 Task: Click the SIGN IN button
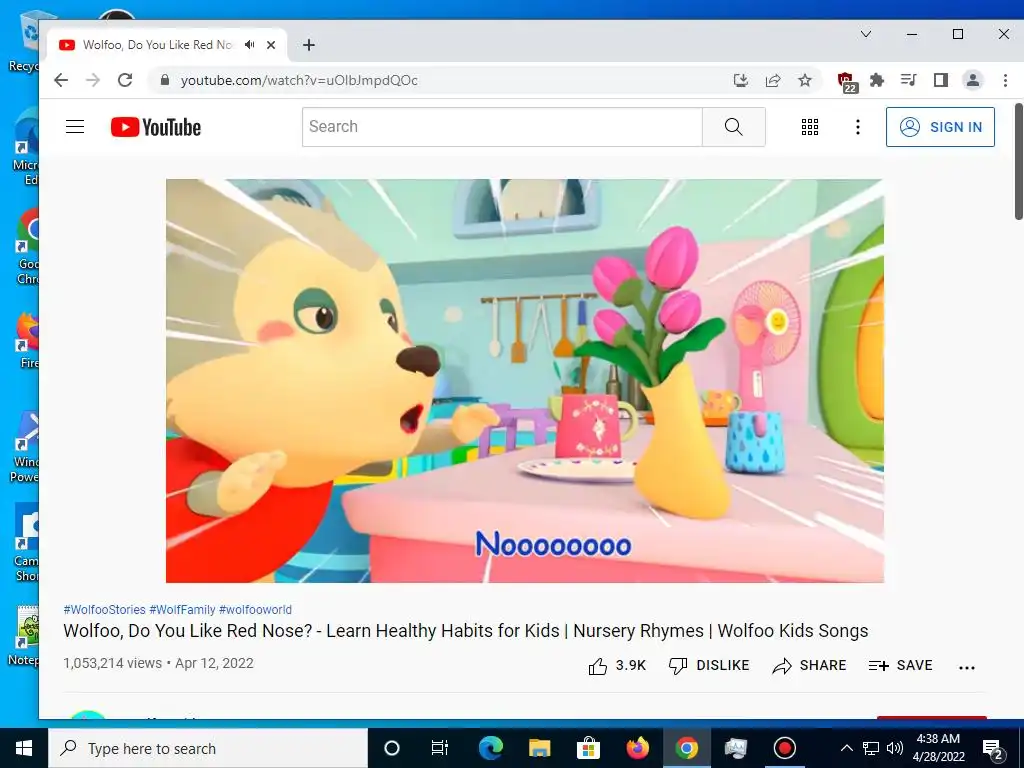[940, 127]
